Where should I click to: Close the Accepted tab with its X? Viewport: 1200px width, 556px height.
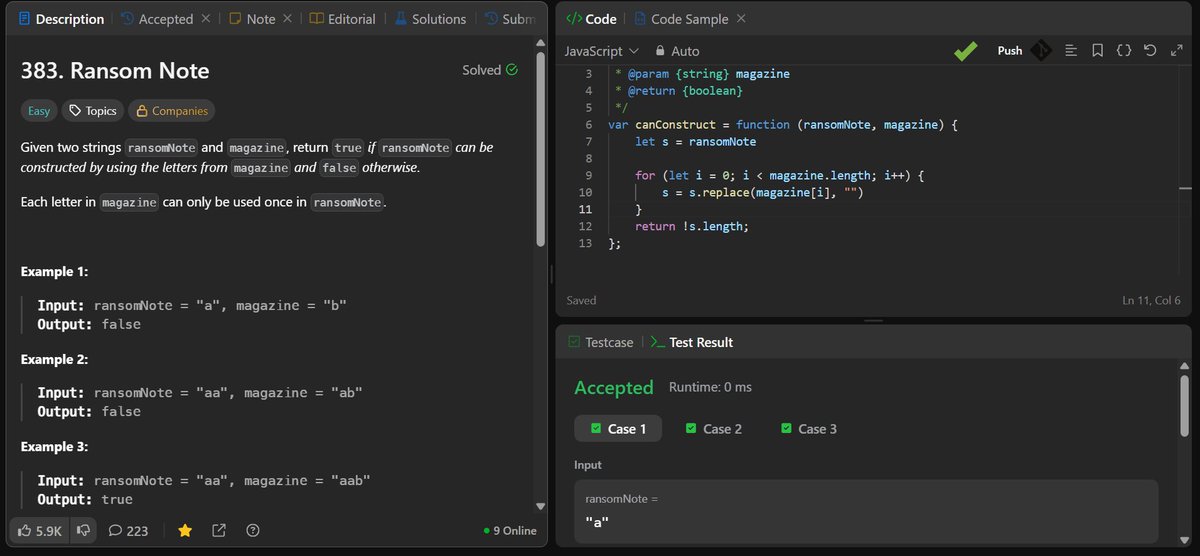(x=206, y=19)
